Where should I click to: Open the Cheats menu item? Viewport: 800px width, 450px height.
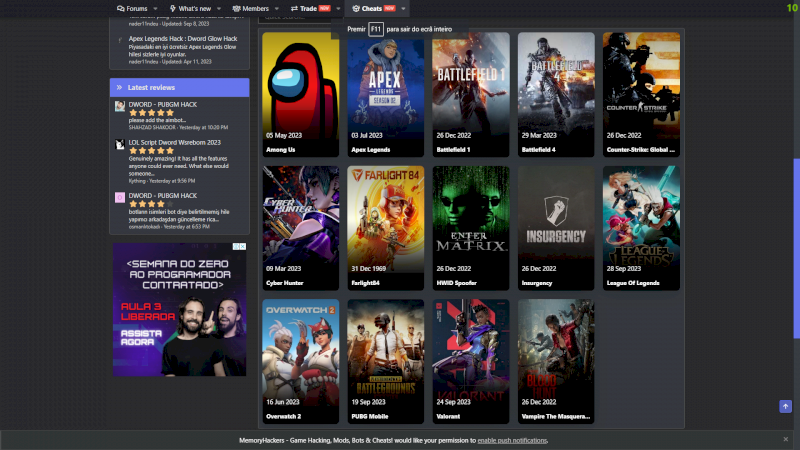(x=371, y=8)
